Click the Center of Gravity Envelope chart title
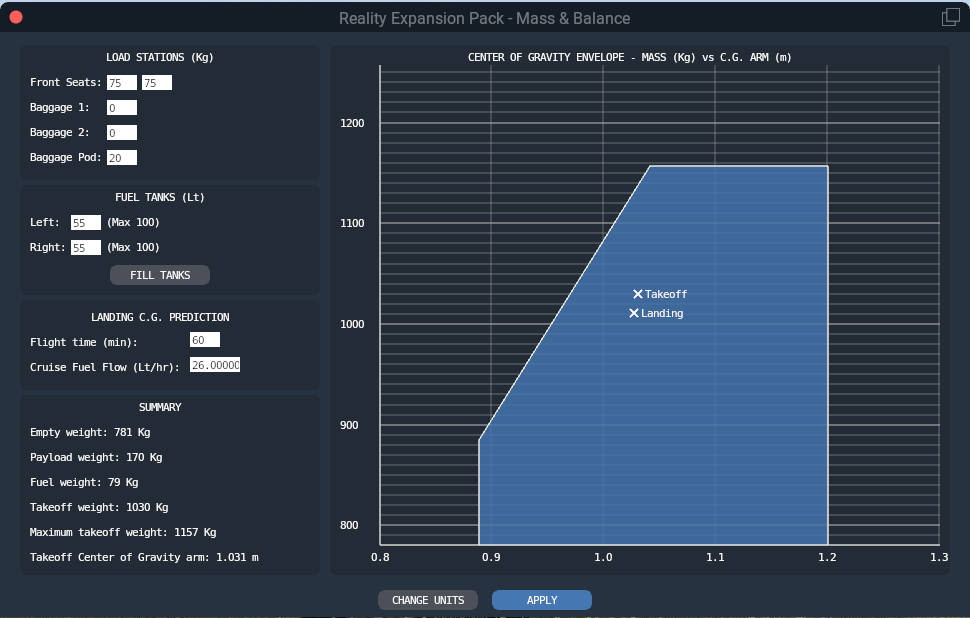Image resolution: width=970 pixels, height=618 pixels. pos(630,58)
